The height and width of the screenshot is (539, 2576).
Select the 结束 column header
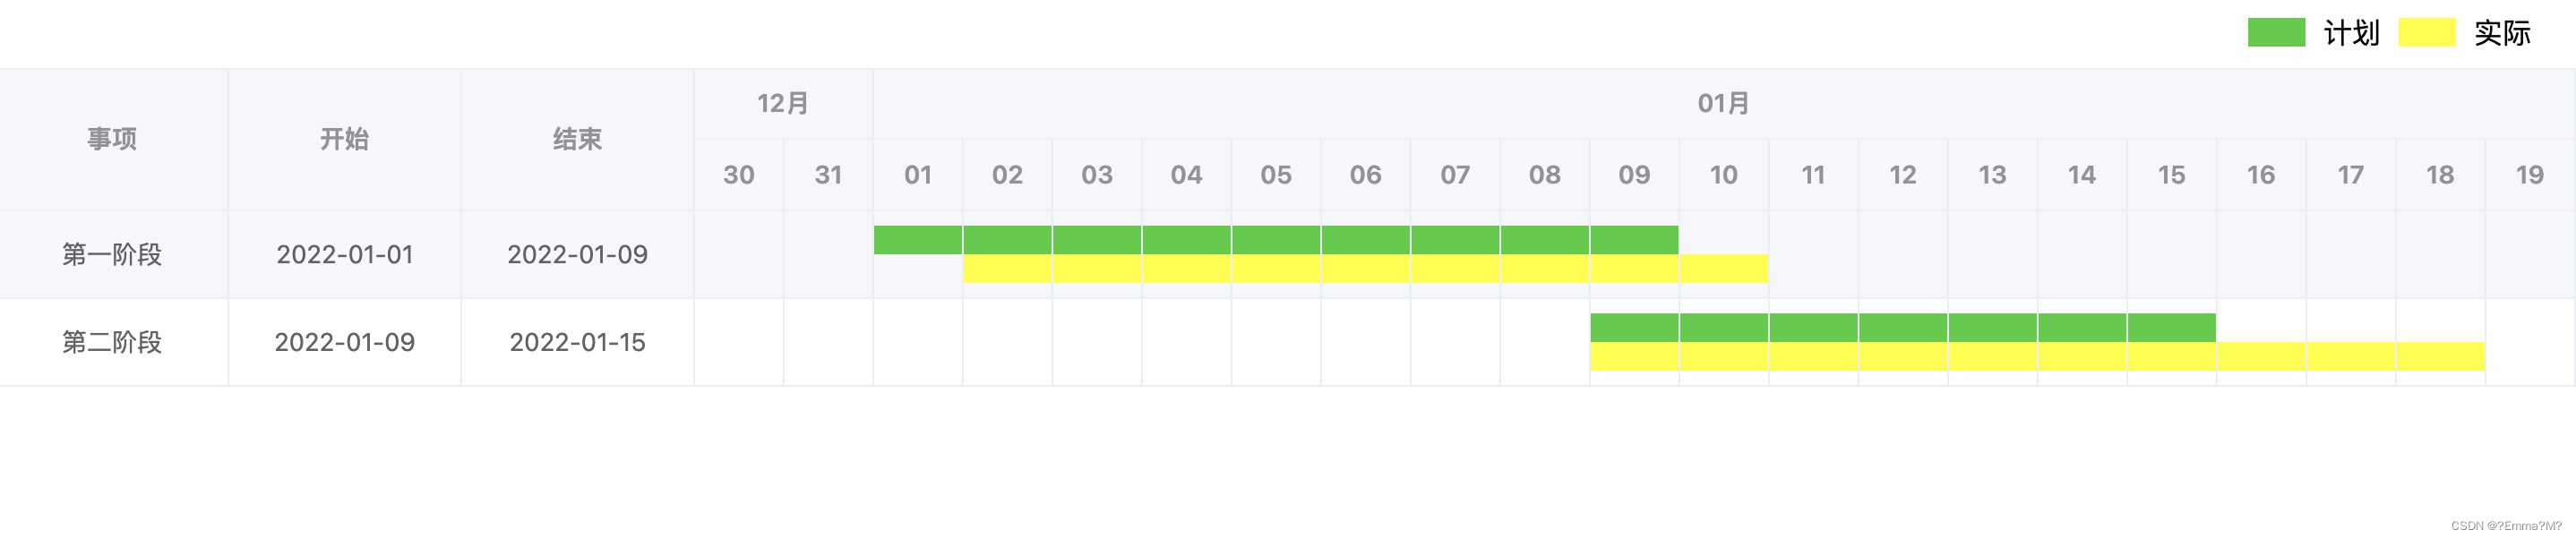(x=578, y=139)
